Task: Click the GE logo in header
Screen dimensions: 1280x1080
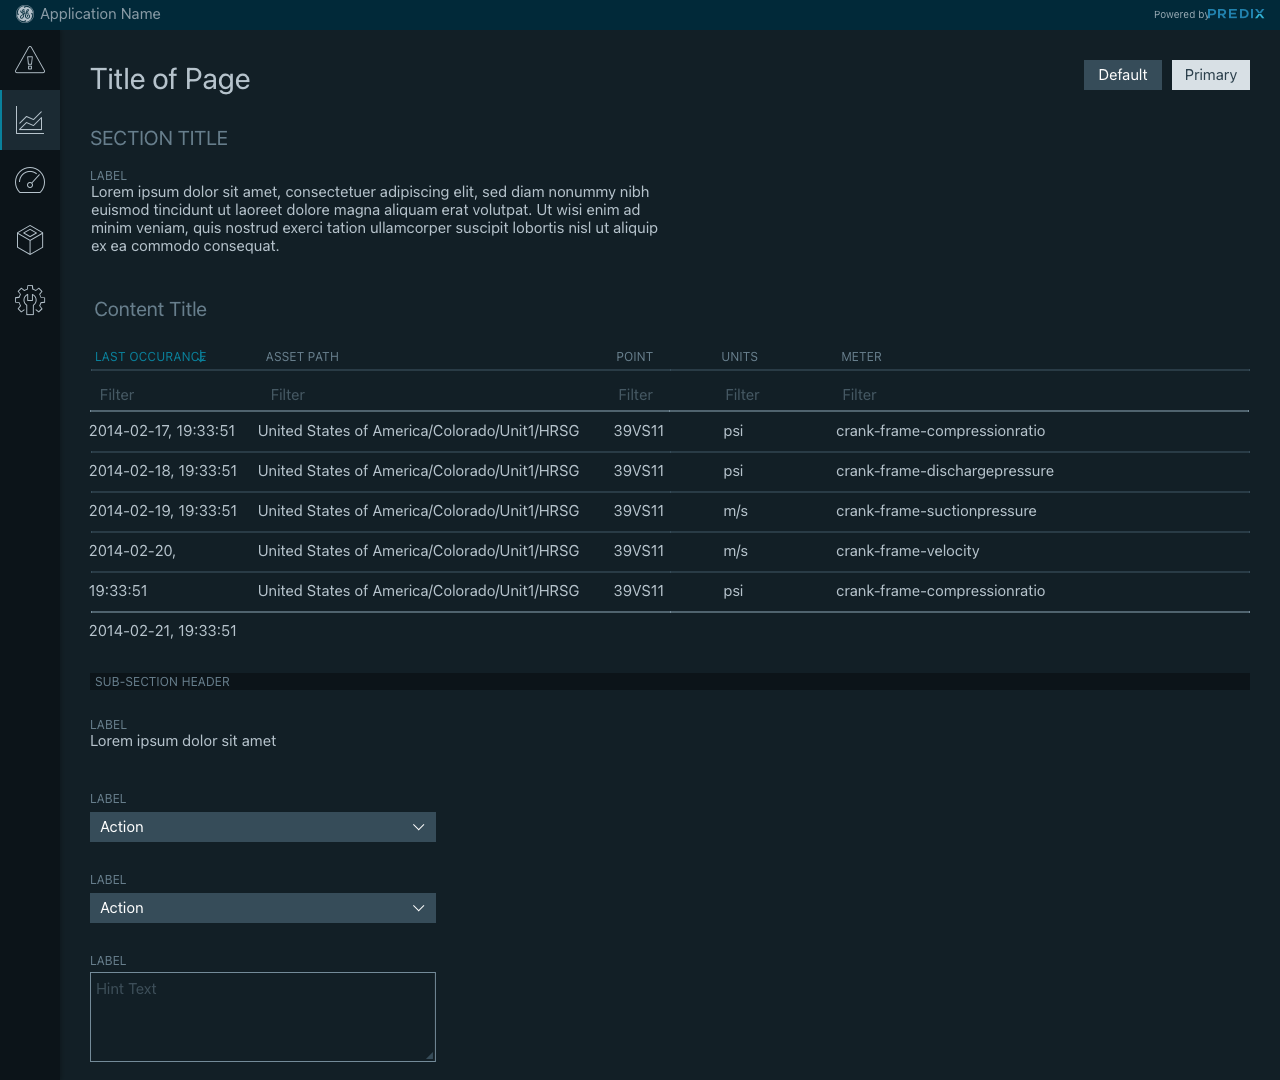Action: (x=25, y=14)
